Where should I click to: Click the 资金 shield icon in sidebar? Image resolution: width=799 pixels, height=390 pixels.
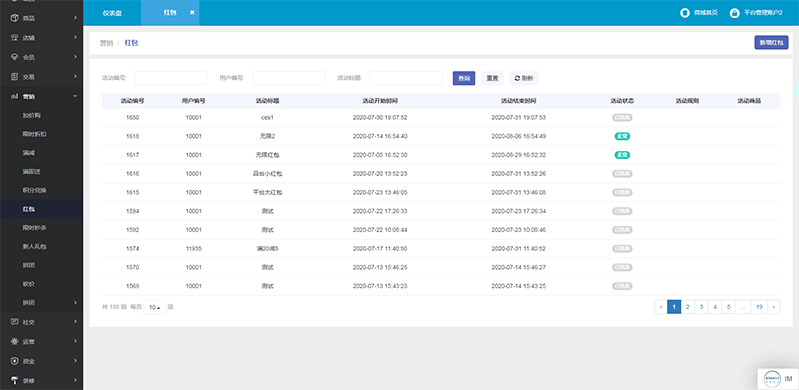point(15,361)
